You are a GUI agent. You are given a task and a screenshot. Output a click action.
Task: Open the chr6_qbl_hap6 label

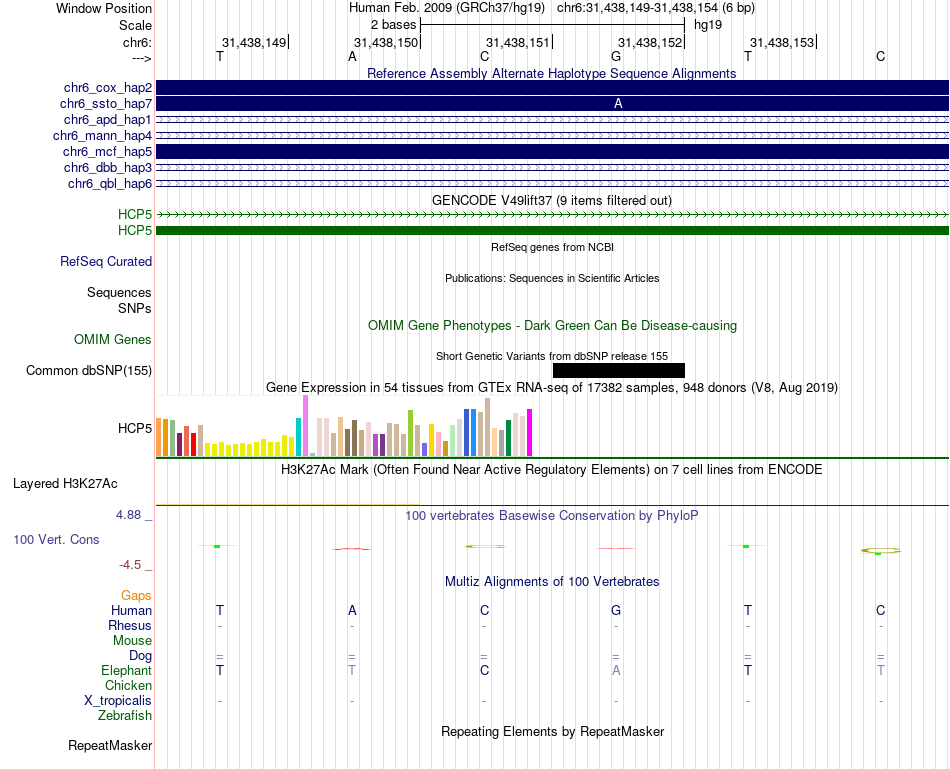(110, 184)
